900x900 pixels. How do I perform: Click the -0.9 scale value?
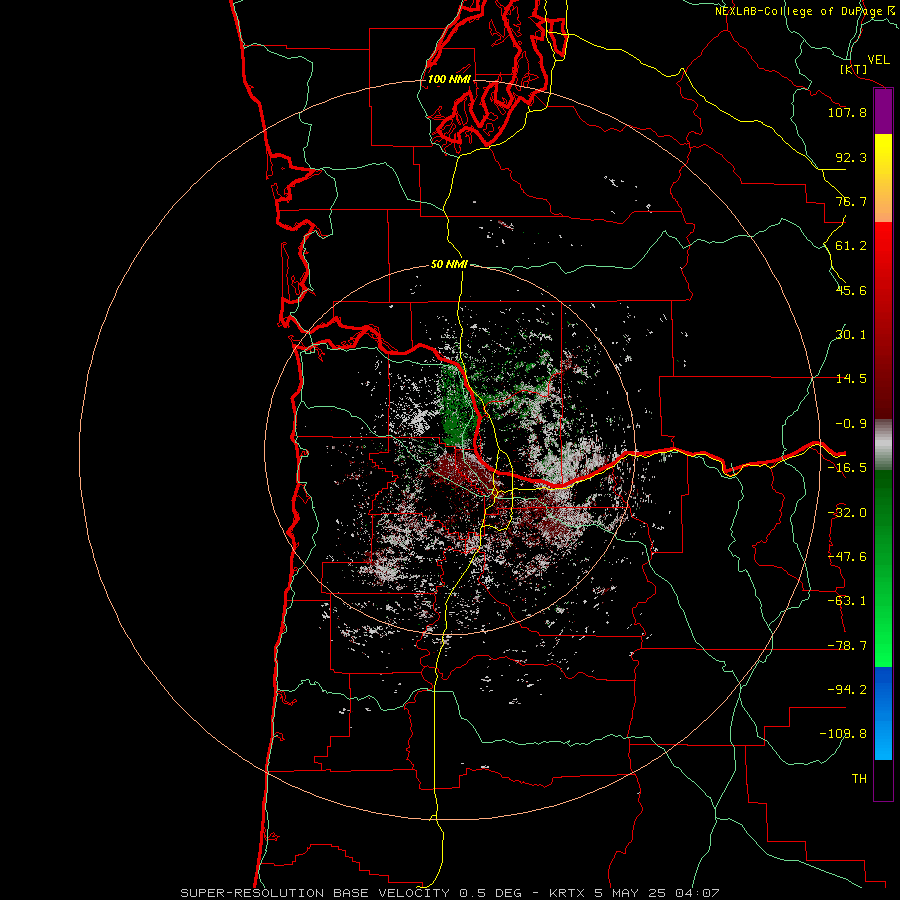[851, 424]
